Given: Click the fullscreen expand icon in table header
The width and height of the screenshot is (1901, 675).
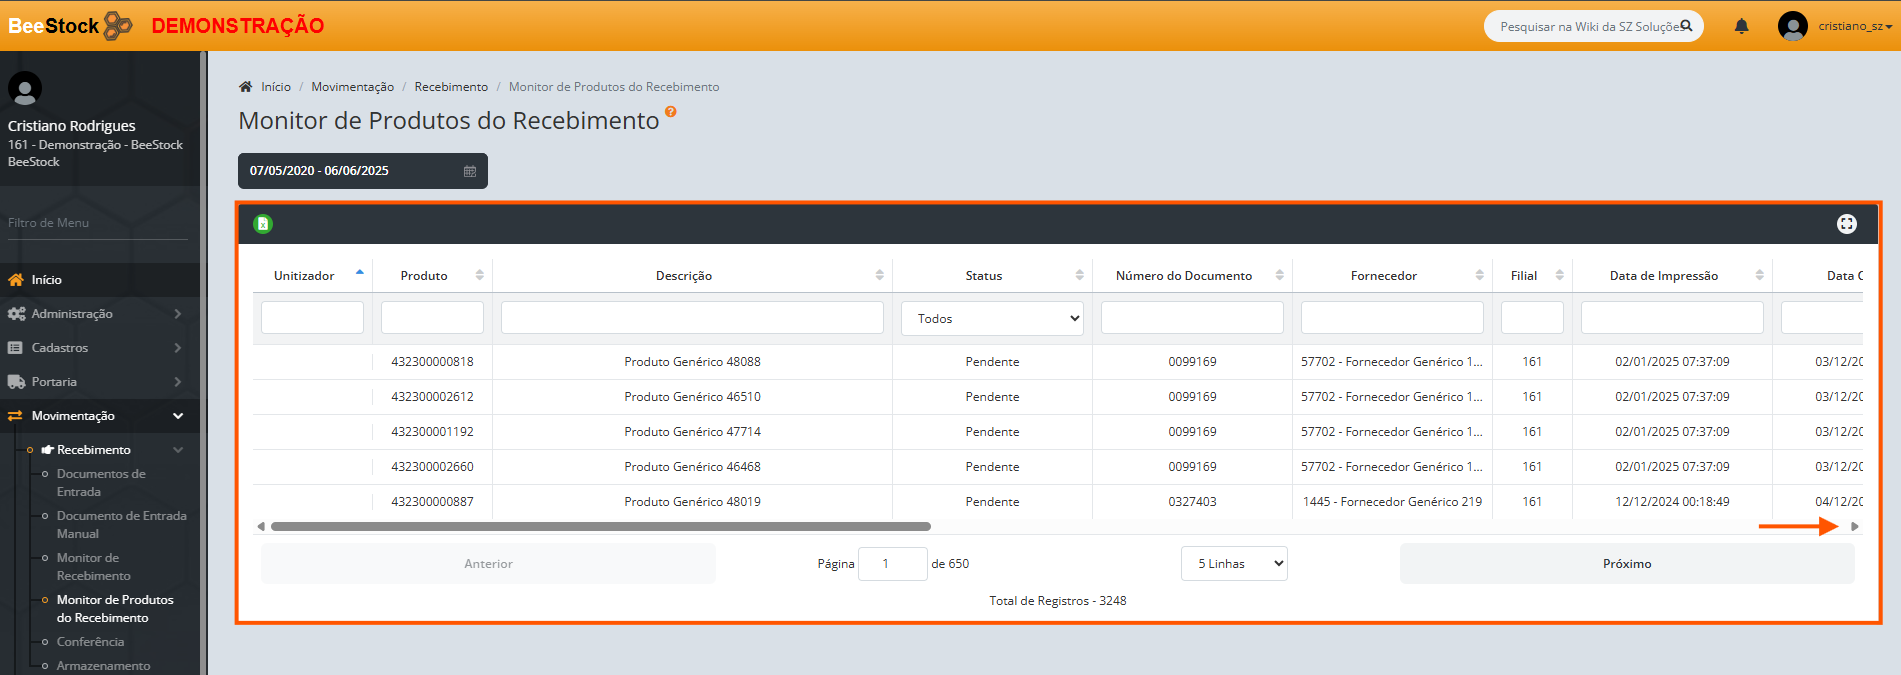Looking at the screenshot, I should [x=1846, y=224].
